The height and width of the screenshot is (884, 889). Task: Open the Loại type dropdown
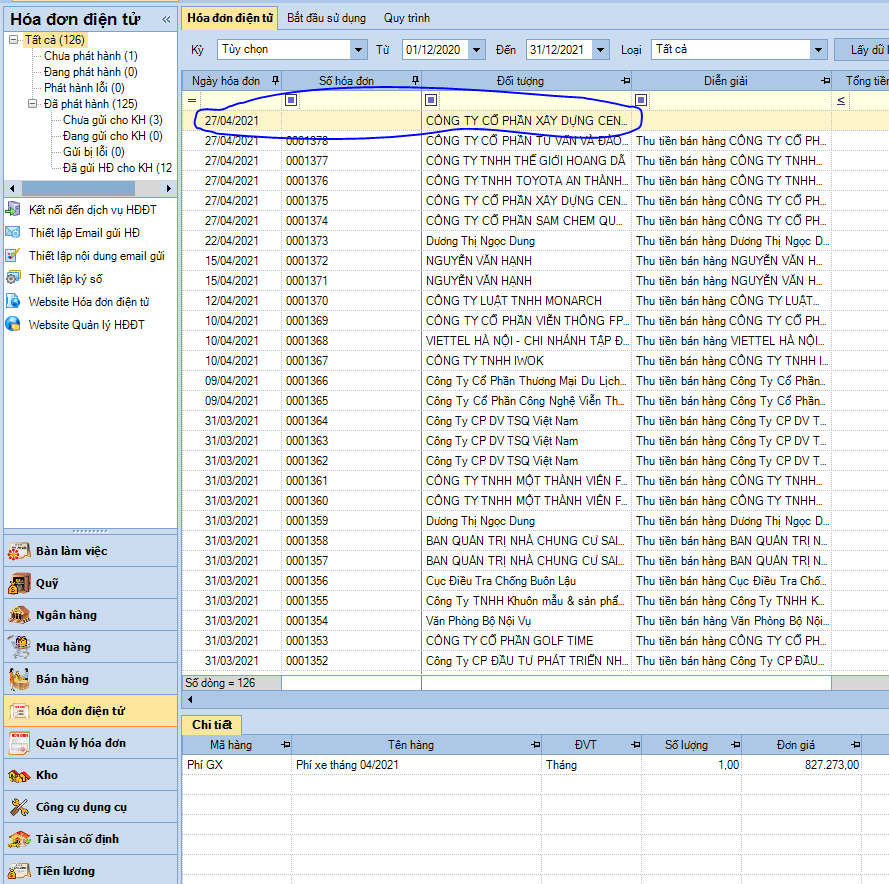tap(818, 49)
